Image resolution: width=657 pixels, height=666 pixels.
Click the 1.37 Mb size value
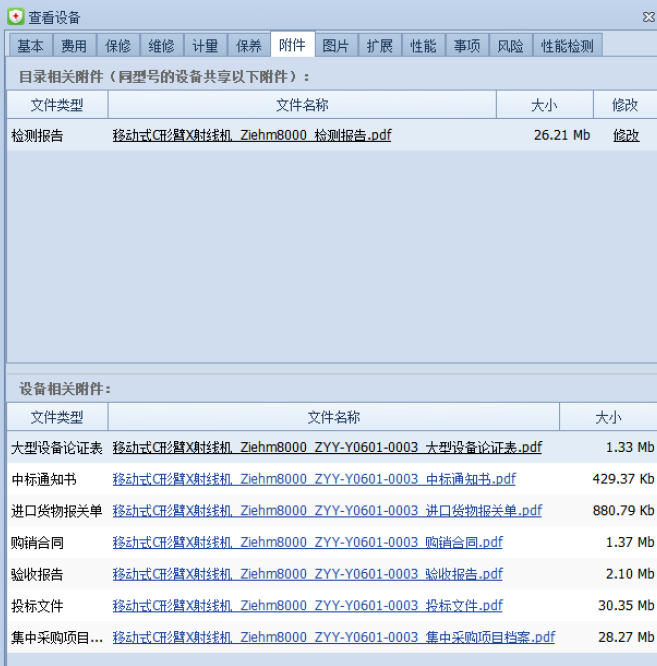point(630,542)
